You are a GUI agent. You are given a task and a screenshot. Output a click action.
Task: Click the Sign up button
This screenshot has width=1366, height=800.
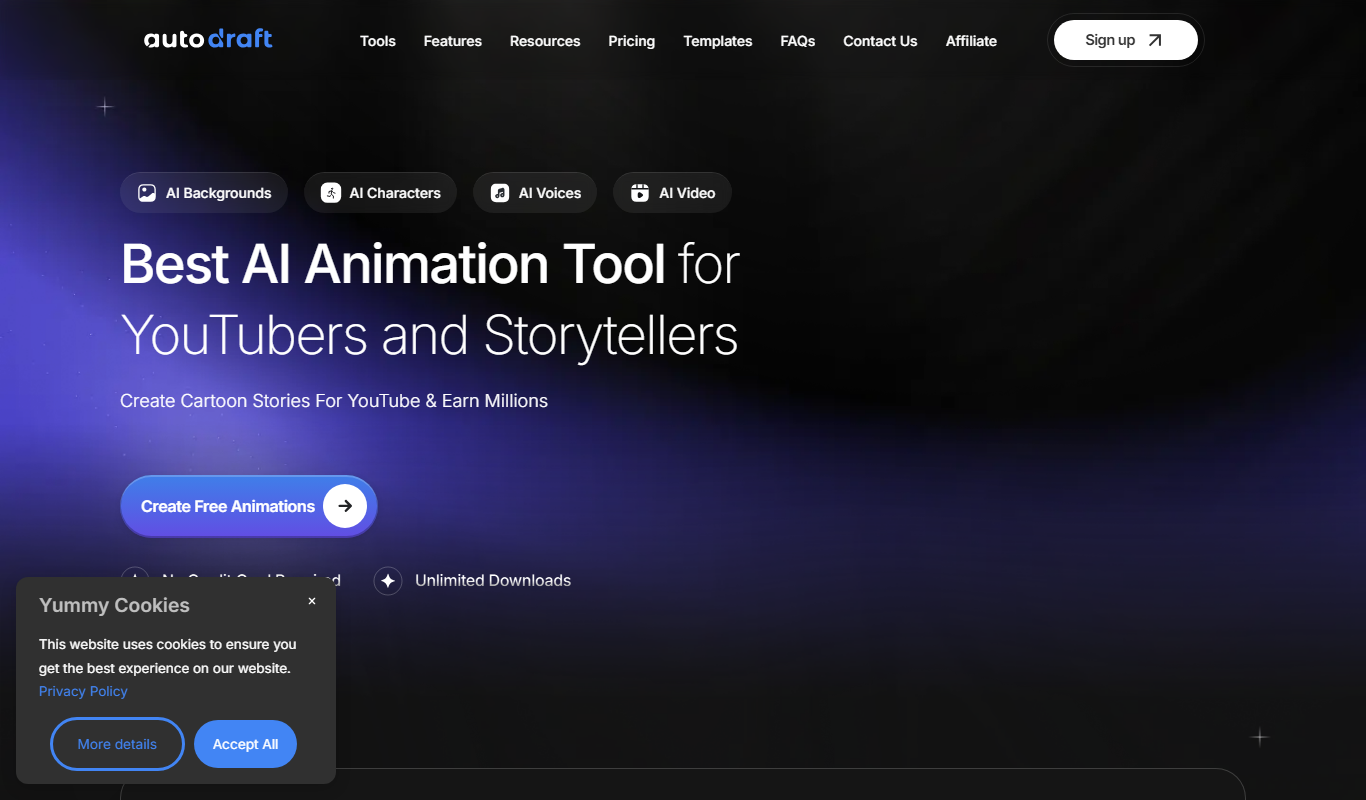pyautogui.click(x=1126, y=40)
